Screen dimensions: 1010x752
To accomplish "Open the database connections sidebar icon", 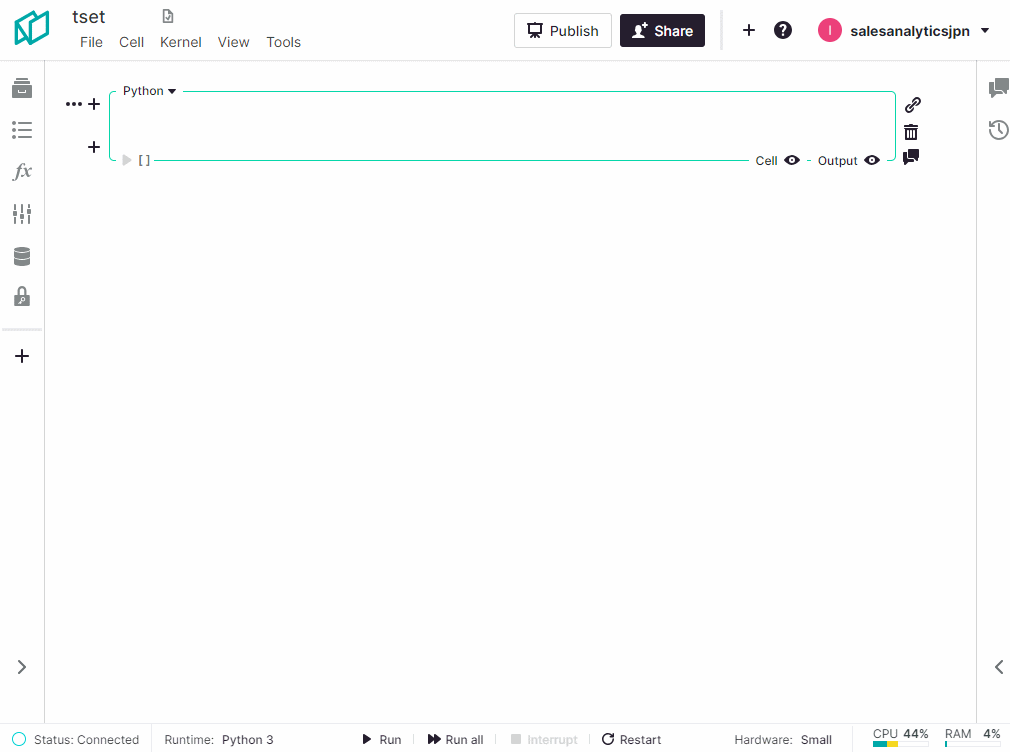I will click(x=22, y=257).
